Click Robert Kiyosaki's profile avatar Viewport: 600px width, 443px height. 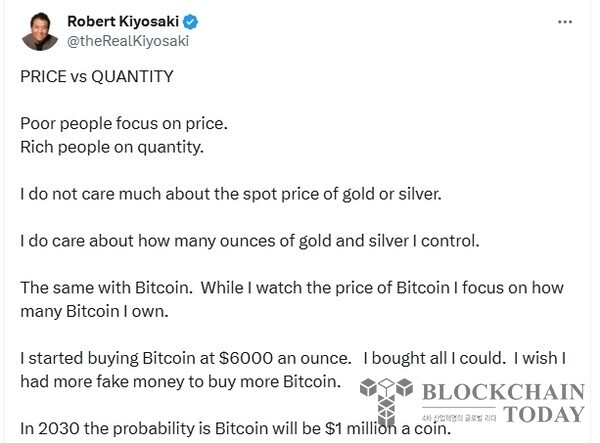point(36,30)
